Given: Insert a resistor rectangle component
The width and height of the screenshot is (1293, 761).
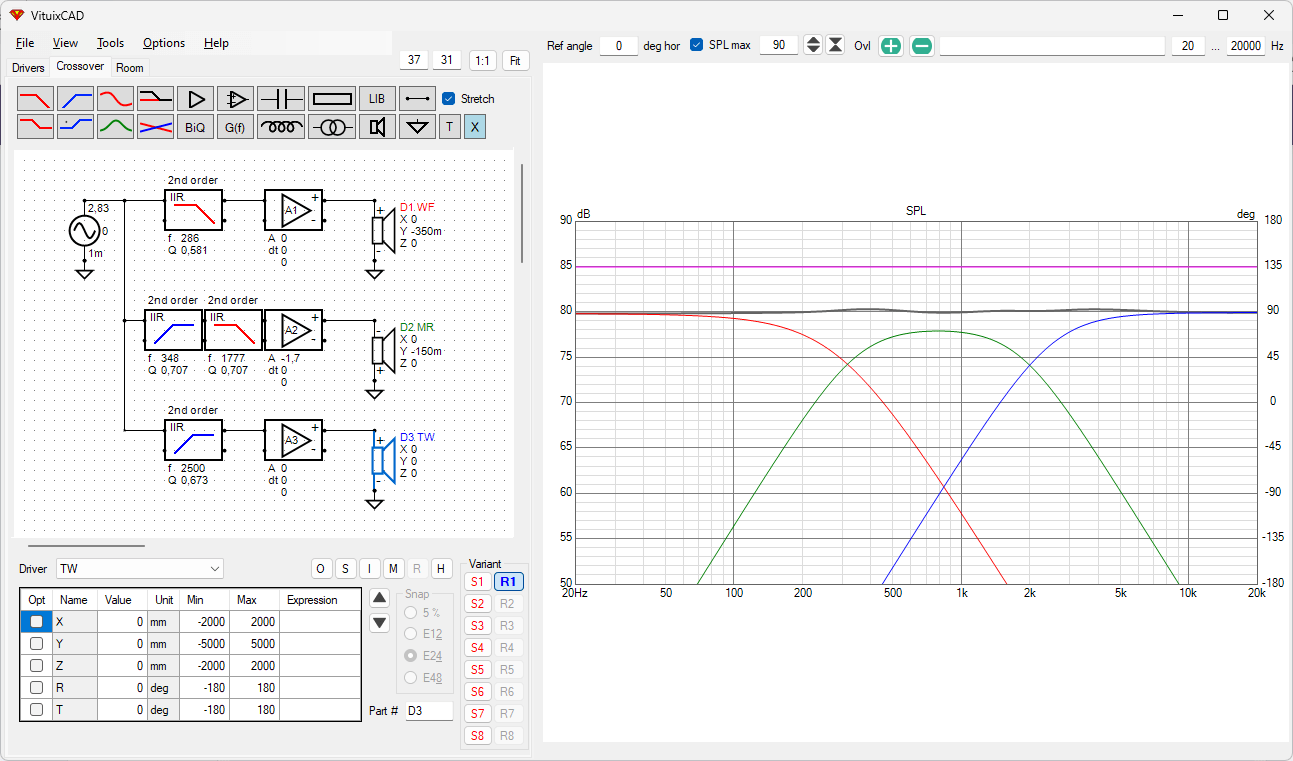Looking at the screenshot, I should [332, 99].
